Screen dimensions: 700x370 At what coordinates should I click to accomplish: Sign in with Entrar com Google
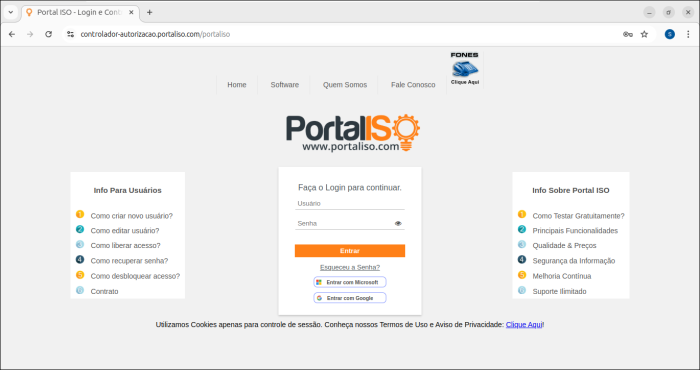pos(350,298)
